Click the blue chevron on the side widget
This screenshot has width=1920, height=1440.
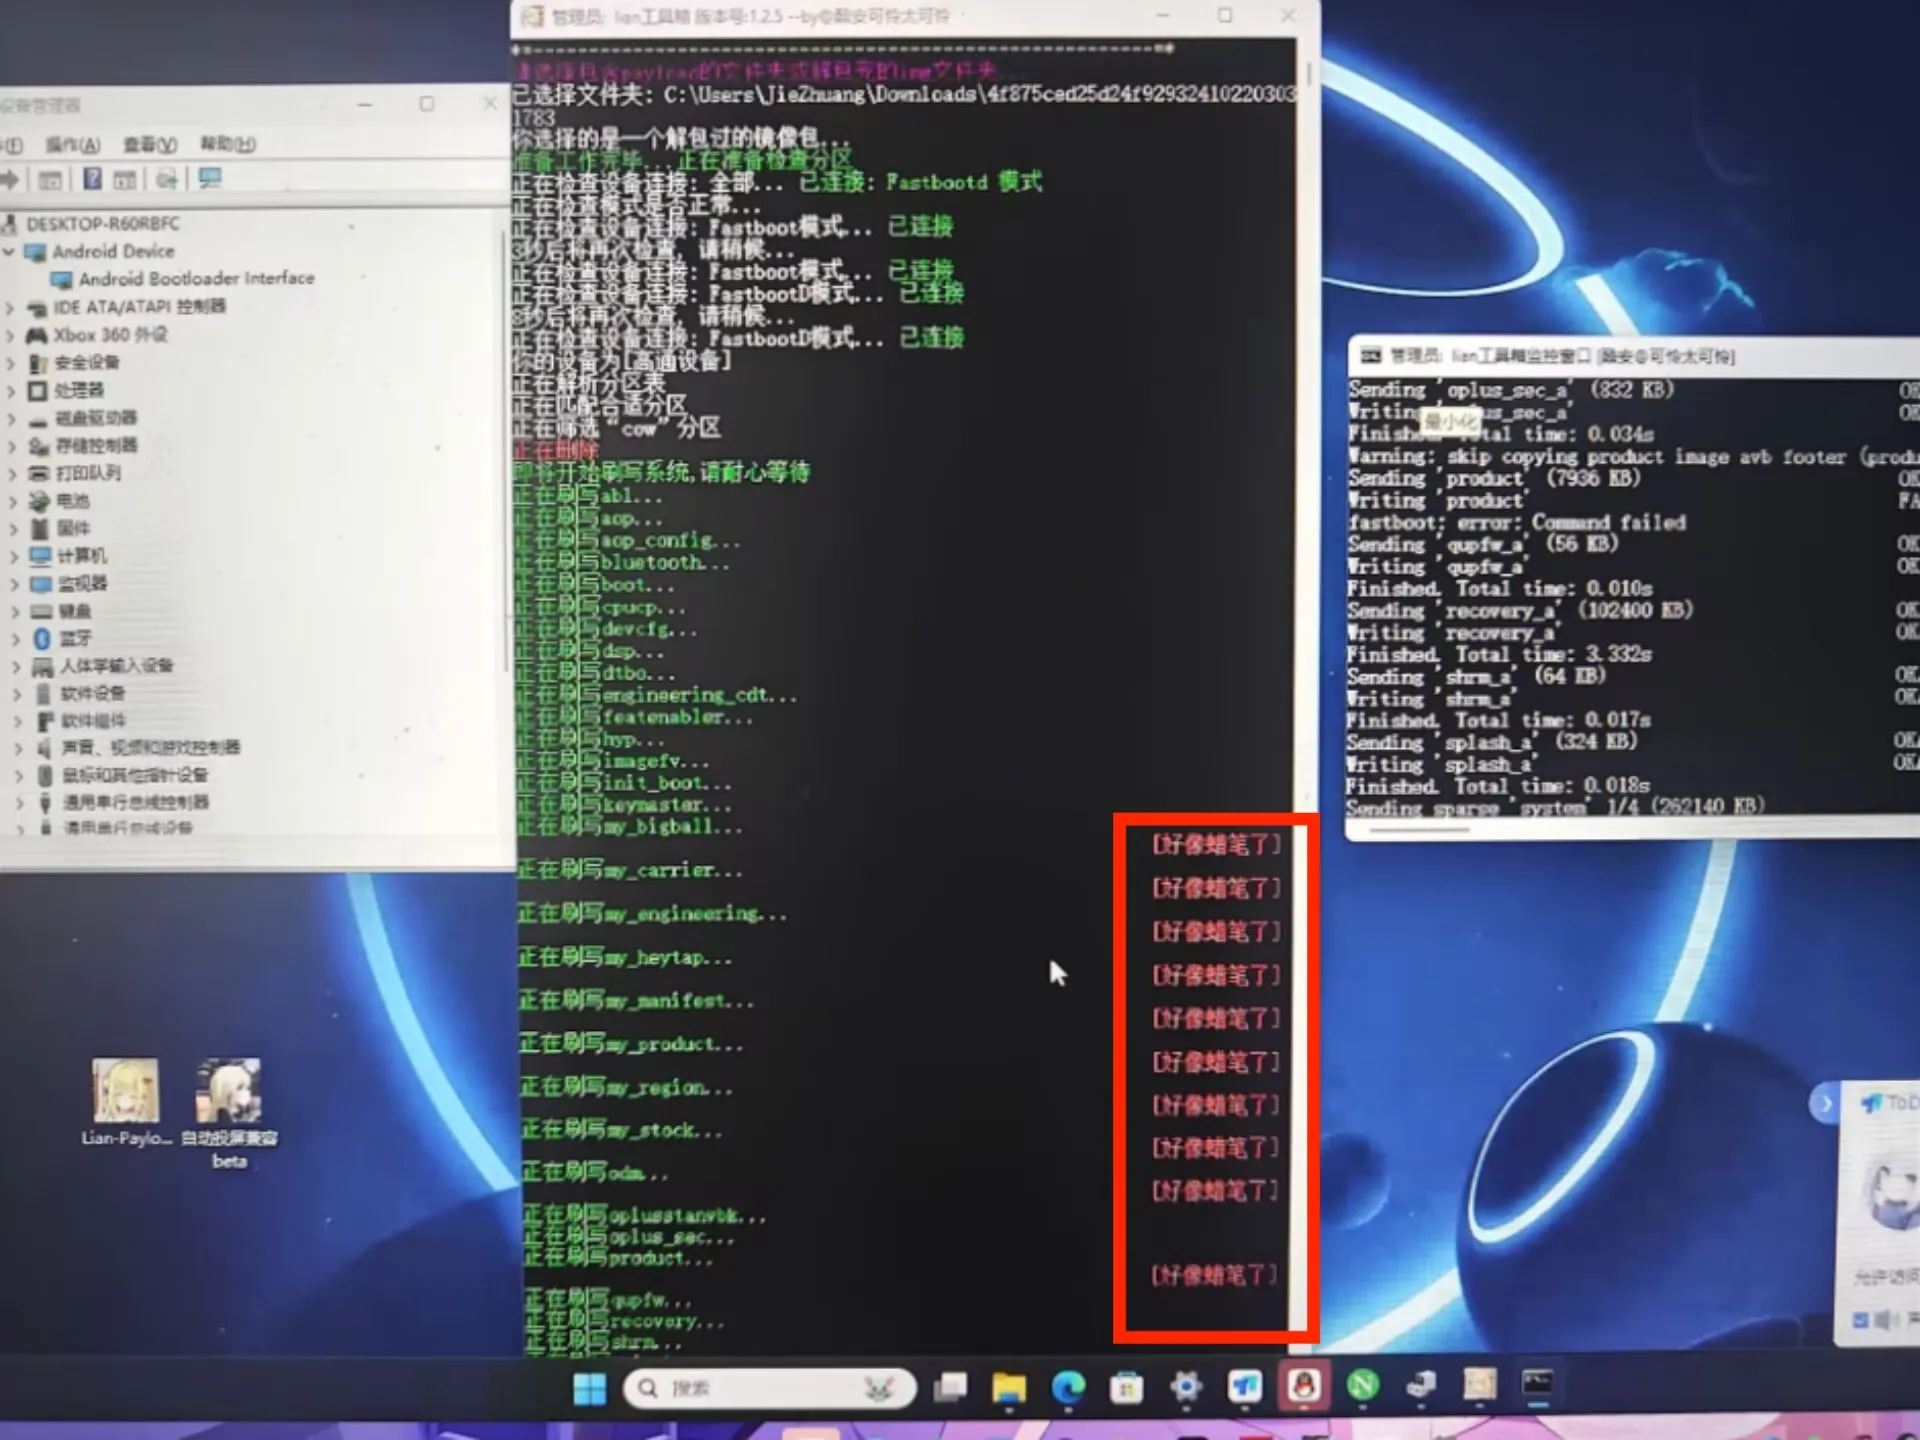click(x=1825, y=1104)
